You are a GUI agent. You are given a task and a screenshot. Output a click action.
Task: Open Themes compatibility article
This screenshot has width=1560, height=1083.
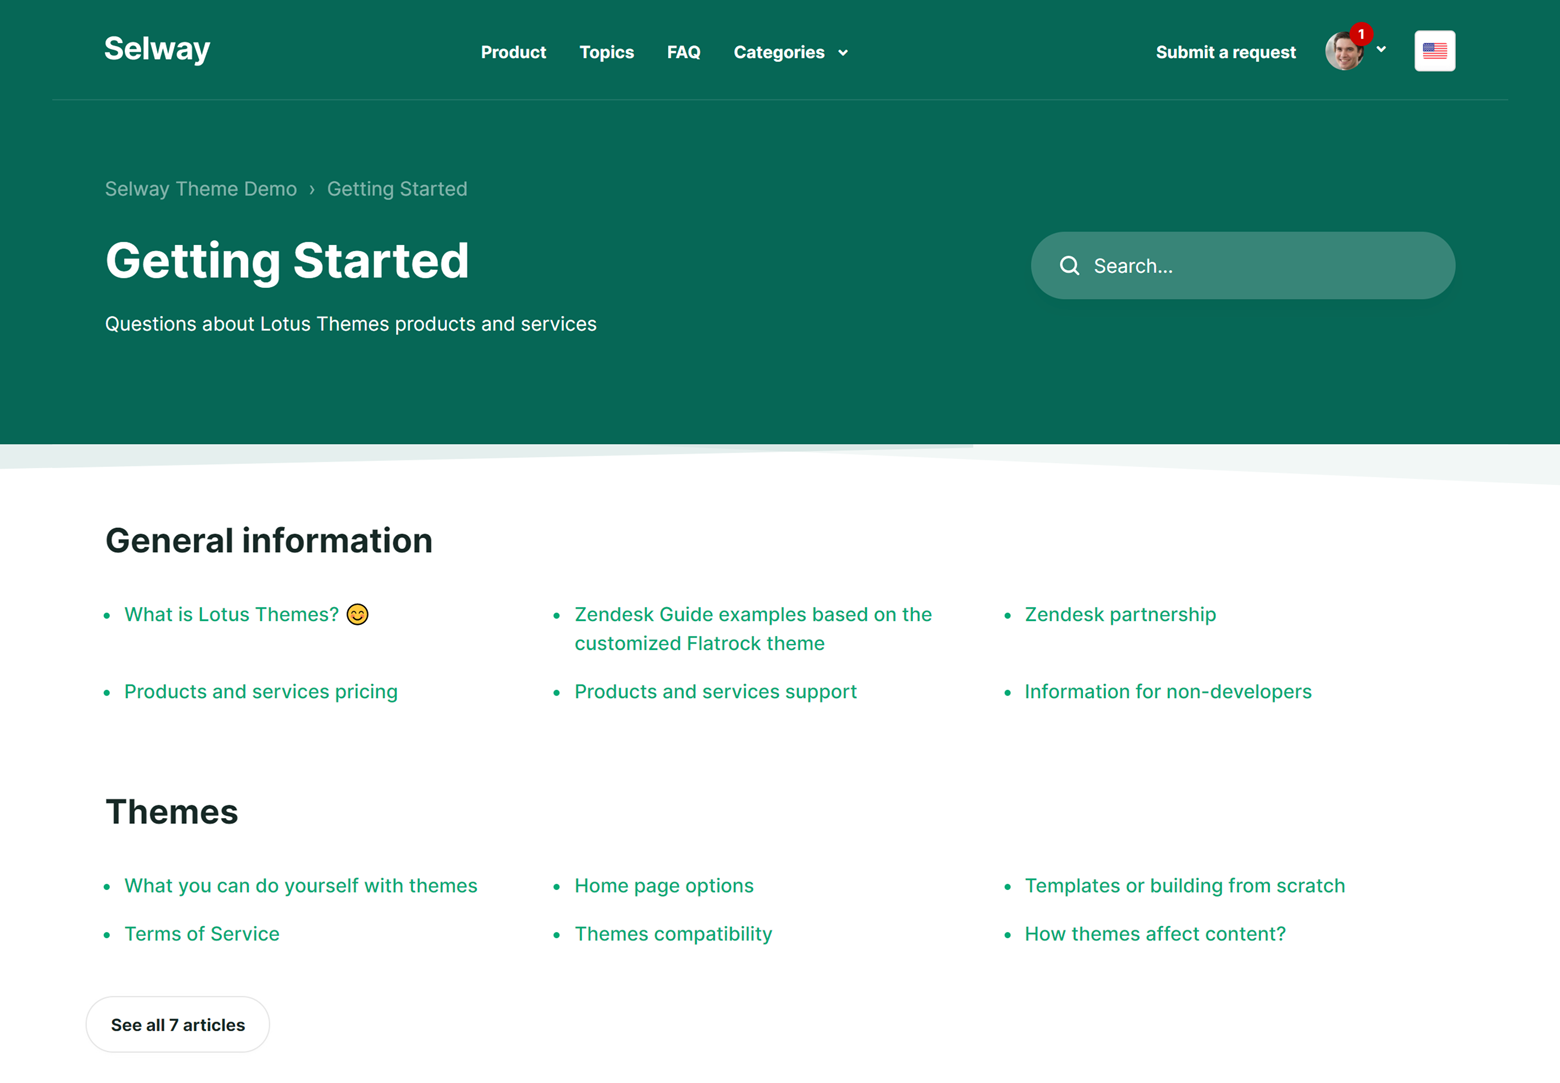click(673, 934)
